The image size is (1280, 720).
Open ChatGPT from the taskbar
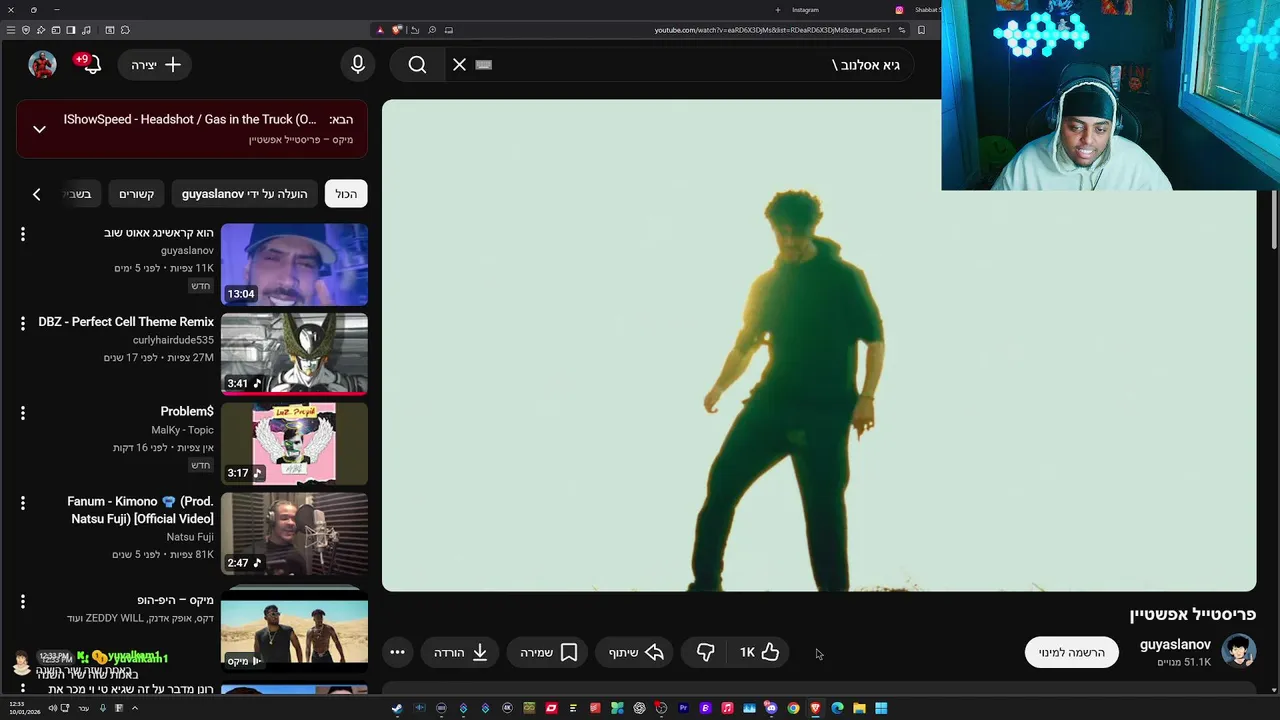pos(639,708)
